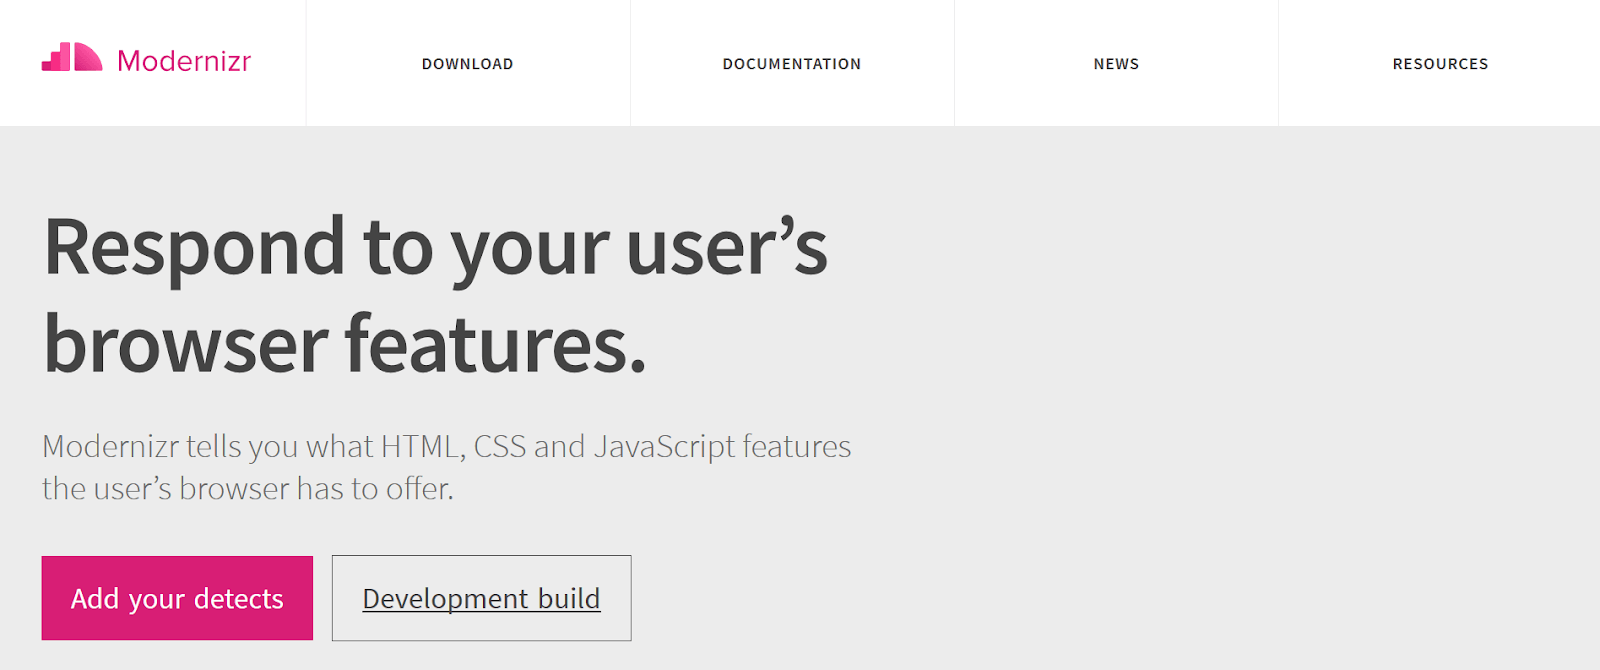Click the Development build link
Viewport: 1600px width, 670px height.
click(481, 598)
